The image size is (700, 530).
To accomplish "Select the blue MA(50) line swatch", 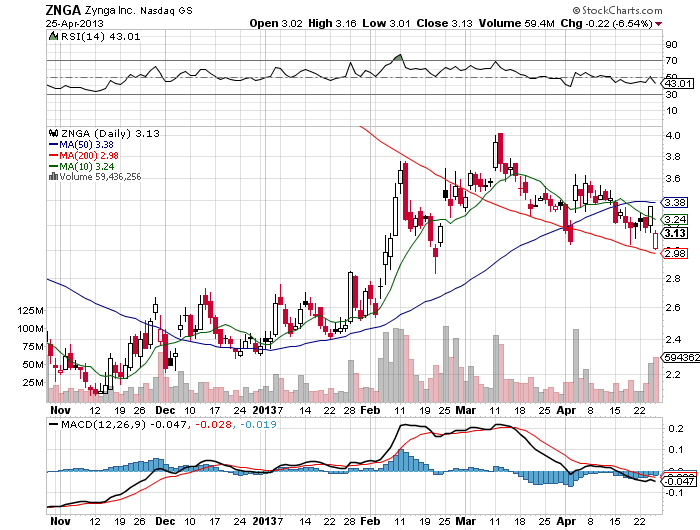I will [x=53, y=145].
